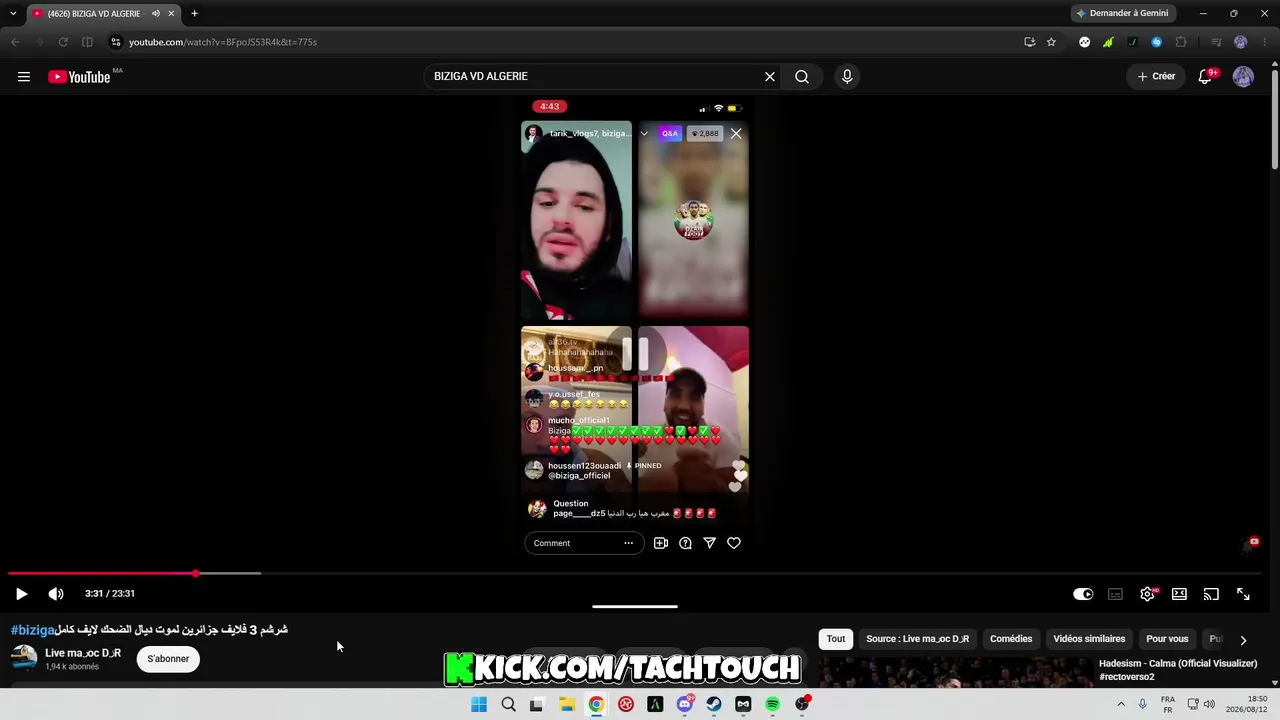Mute the tab via its audio icon
The width and height of the screenshot is (1280, 720).
(x=155, y=14)
